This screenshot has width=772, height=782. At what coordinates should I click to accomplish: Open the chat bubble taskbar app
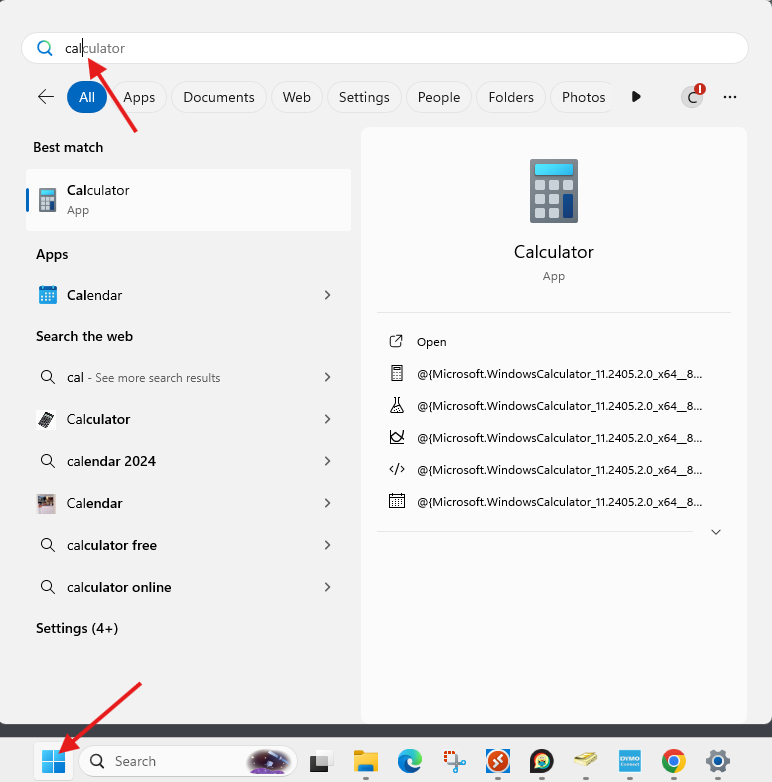[542, 761]
